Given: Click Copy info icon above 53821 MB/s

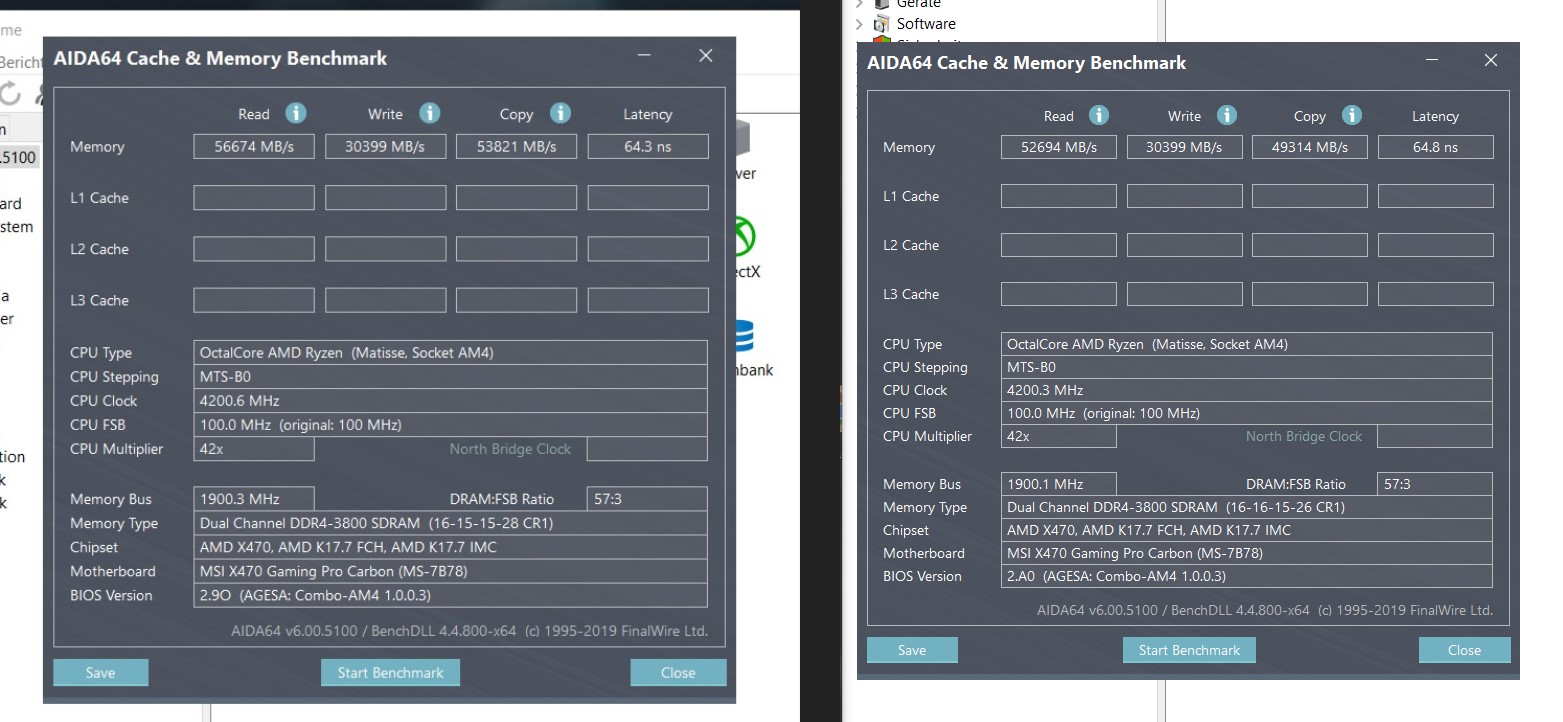Looking at the screenshot, I should pos(560,113).
